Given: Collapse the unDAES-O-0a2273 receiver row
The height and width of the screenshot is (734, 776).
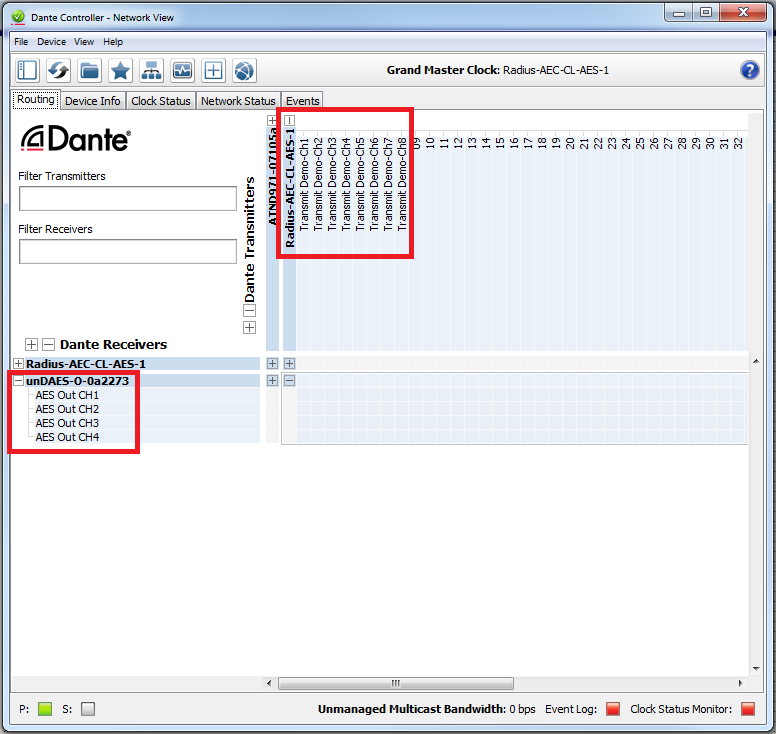Looking at the screenshot, I should [x=18, y=381].
